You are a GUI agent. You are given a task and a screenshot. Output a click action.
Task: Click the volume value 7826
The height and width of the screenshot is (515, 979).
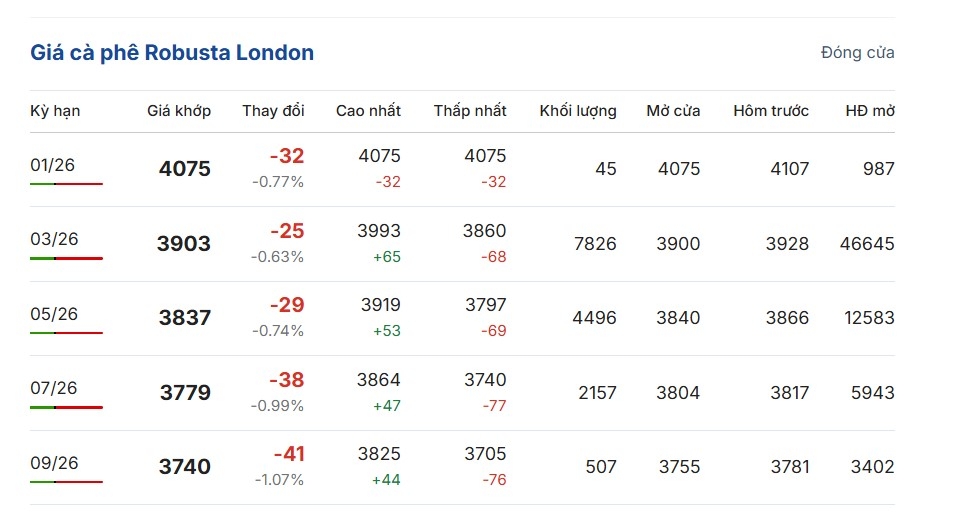pyautogui.click(x=595, y=244)
